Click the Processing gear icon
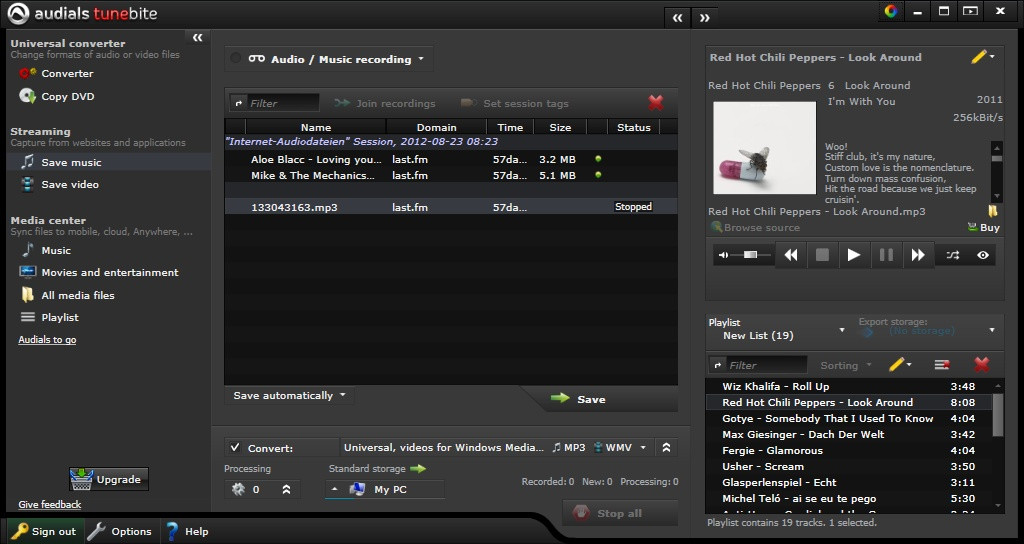1024x544 pixels. coord(238,489)
